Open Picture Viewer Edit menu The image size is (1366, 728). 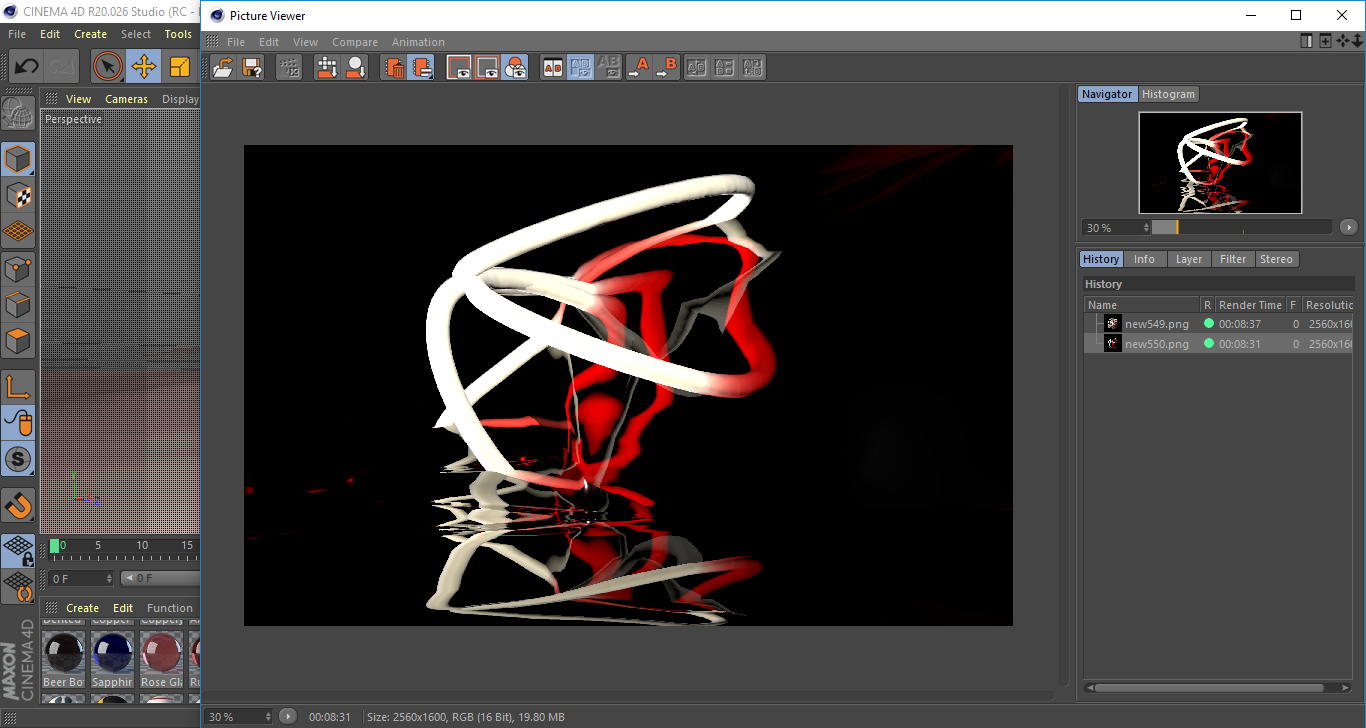pyautogui.click(x=269, y=42)
